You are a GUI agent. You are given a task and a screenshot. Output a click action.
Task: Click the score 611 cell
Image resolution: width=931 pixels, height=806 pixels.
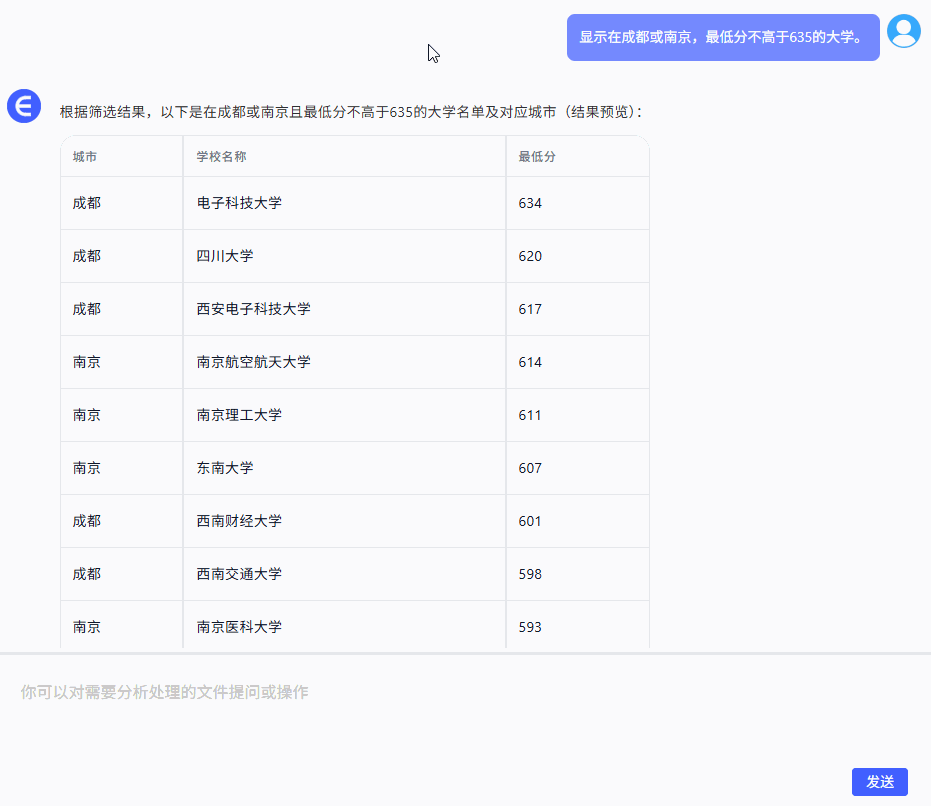pos(578,415)
